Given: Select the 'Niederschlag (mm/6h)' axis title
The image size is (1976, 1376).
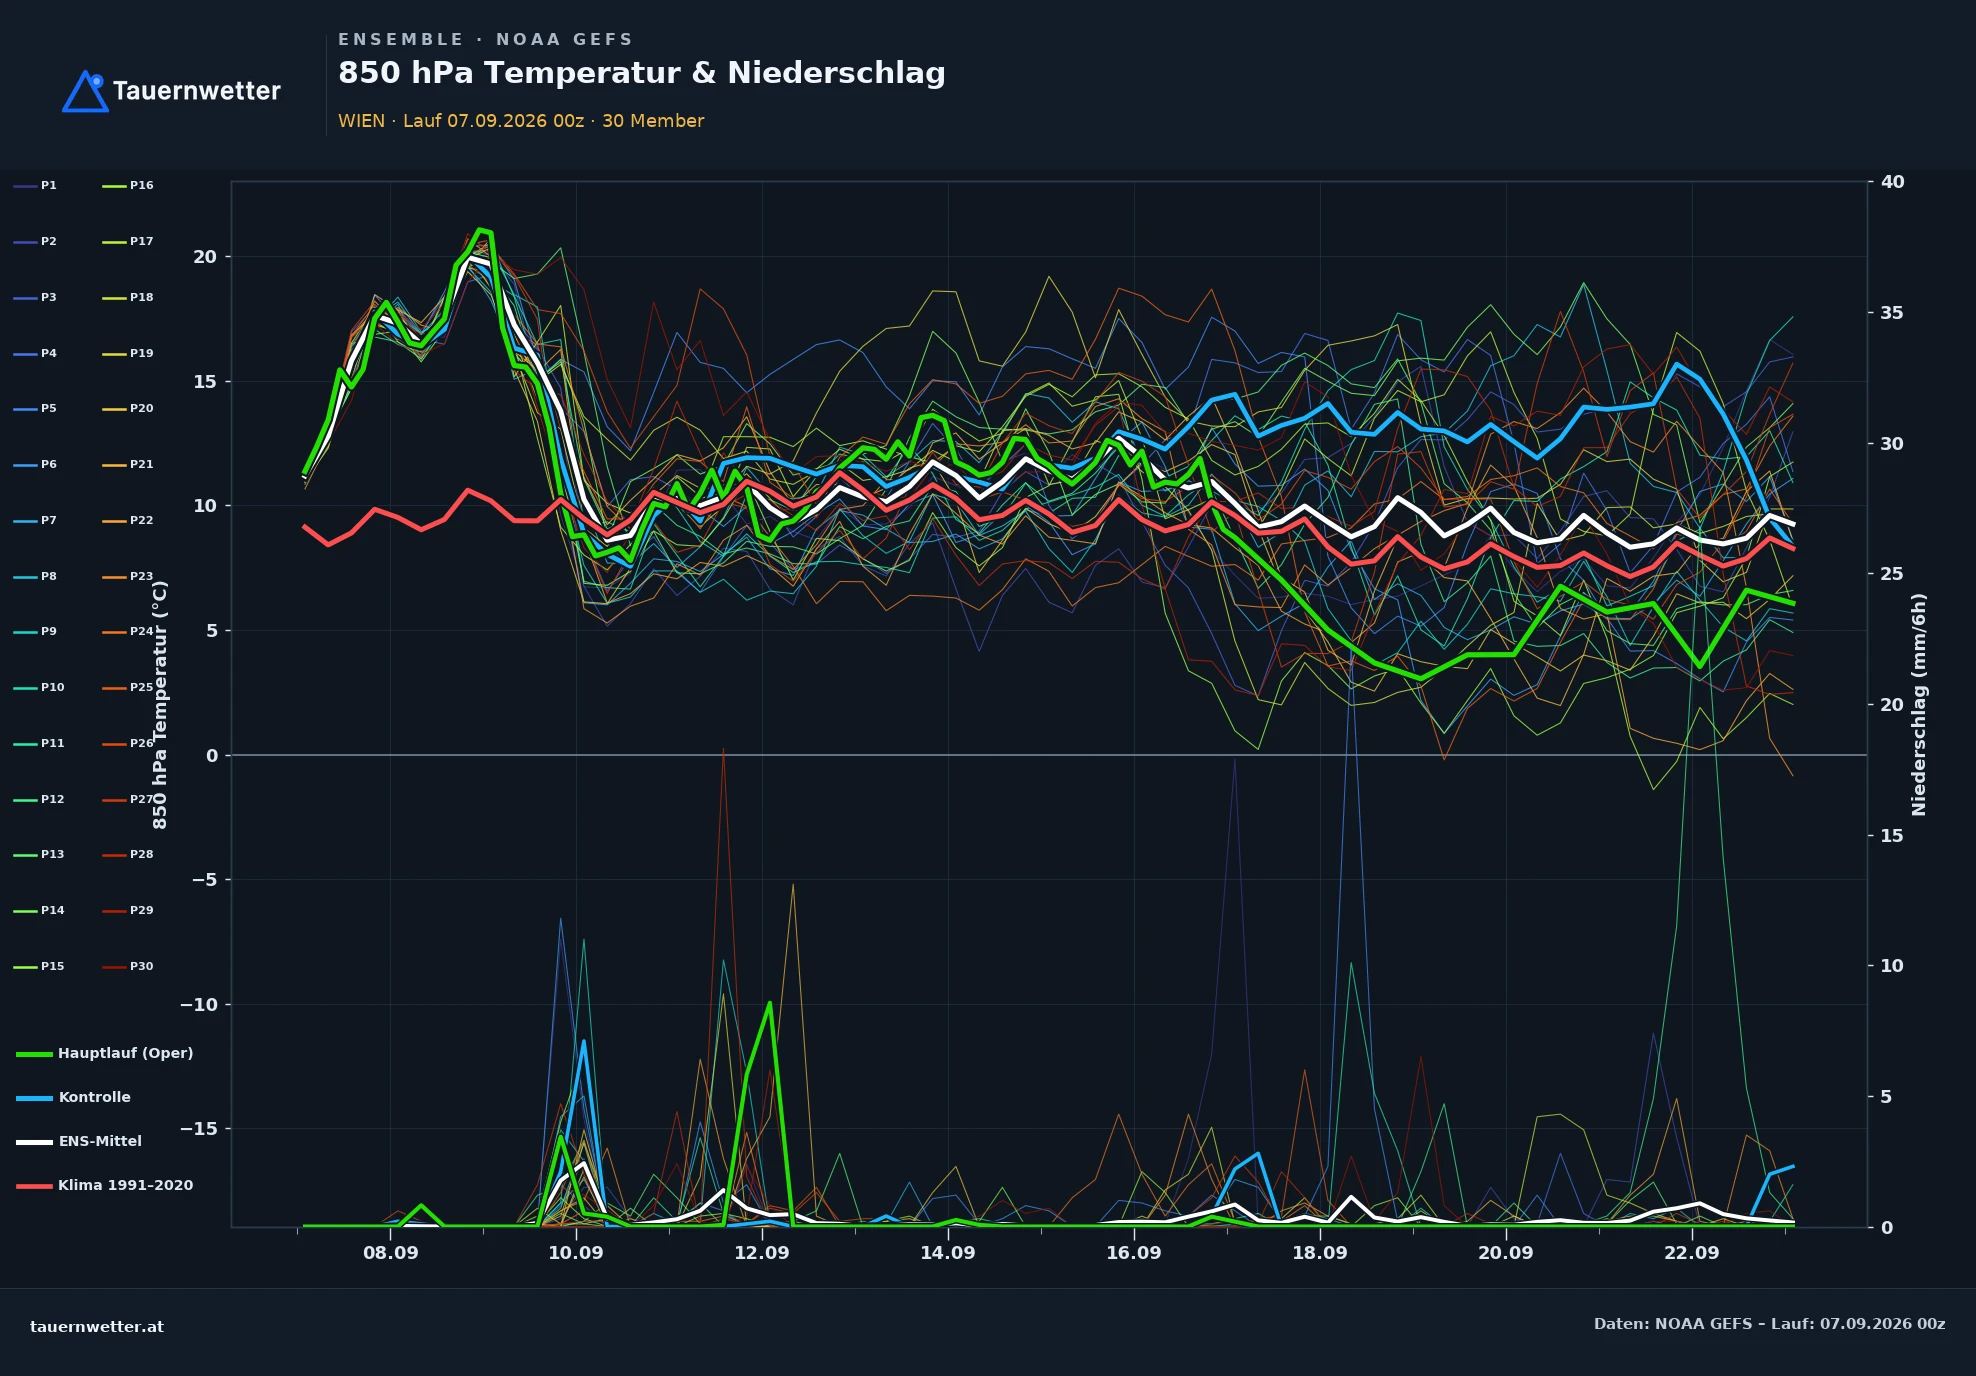Looking at the screenshot, I should 1919,705.
